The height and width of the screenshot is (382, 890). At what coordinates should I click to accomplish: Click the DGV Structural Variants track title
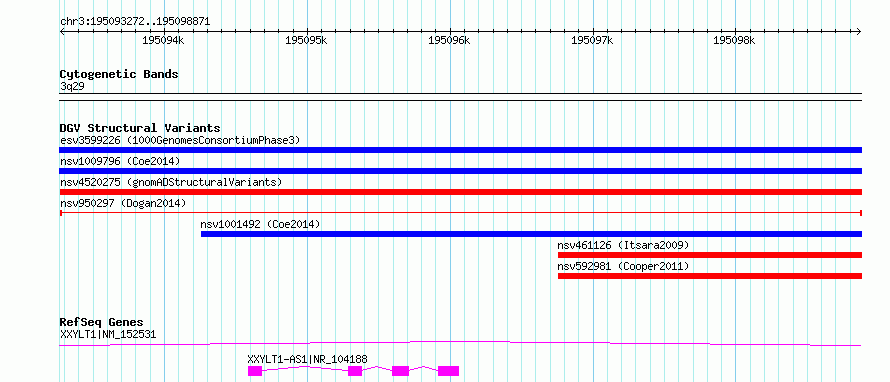coord(140,128)
